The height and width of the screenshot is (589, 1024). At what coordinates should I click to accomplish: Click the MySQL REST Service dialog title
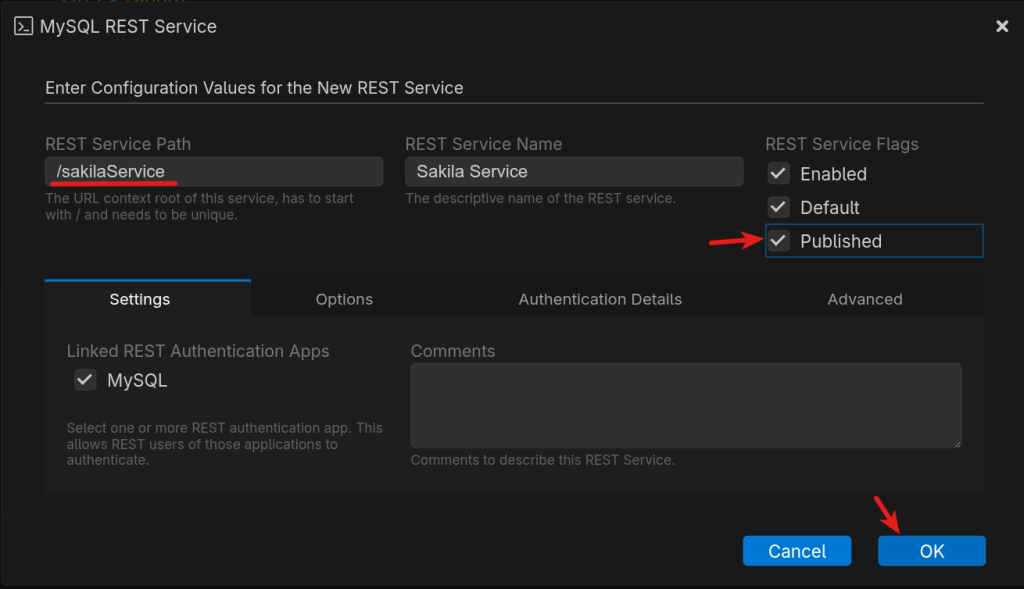click(128, 27)
